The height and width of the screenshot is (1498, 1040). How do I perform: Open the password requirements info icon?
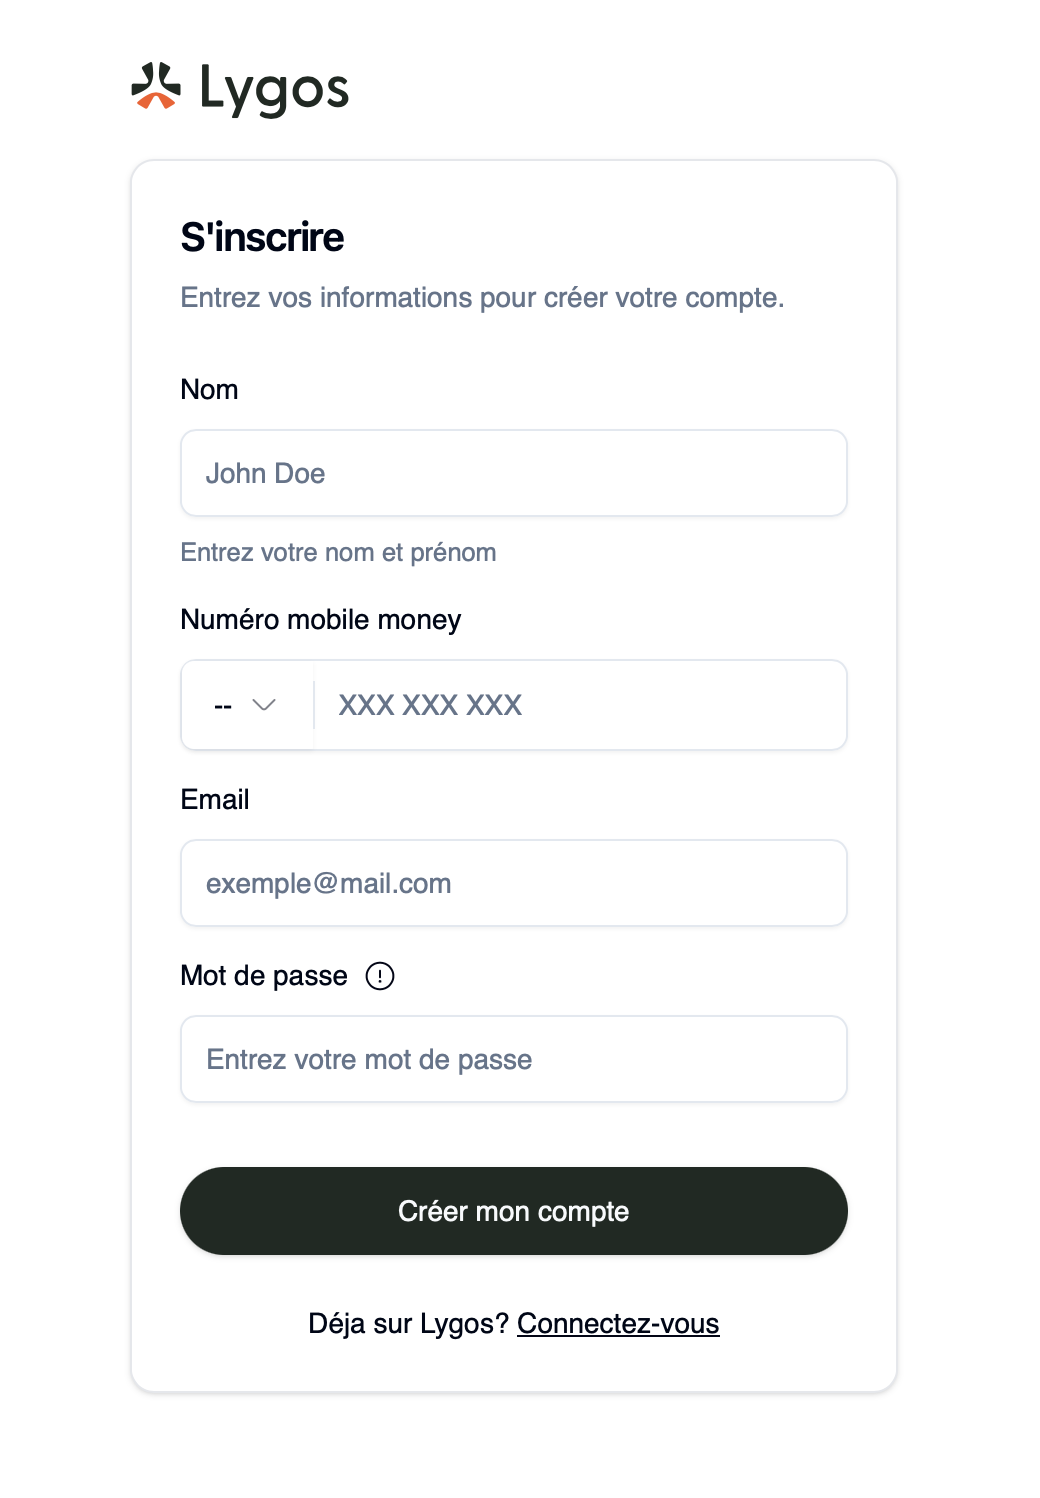380,976
